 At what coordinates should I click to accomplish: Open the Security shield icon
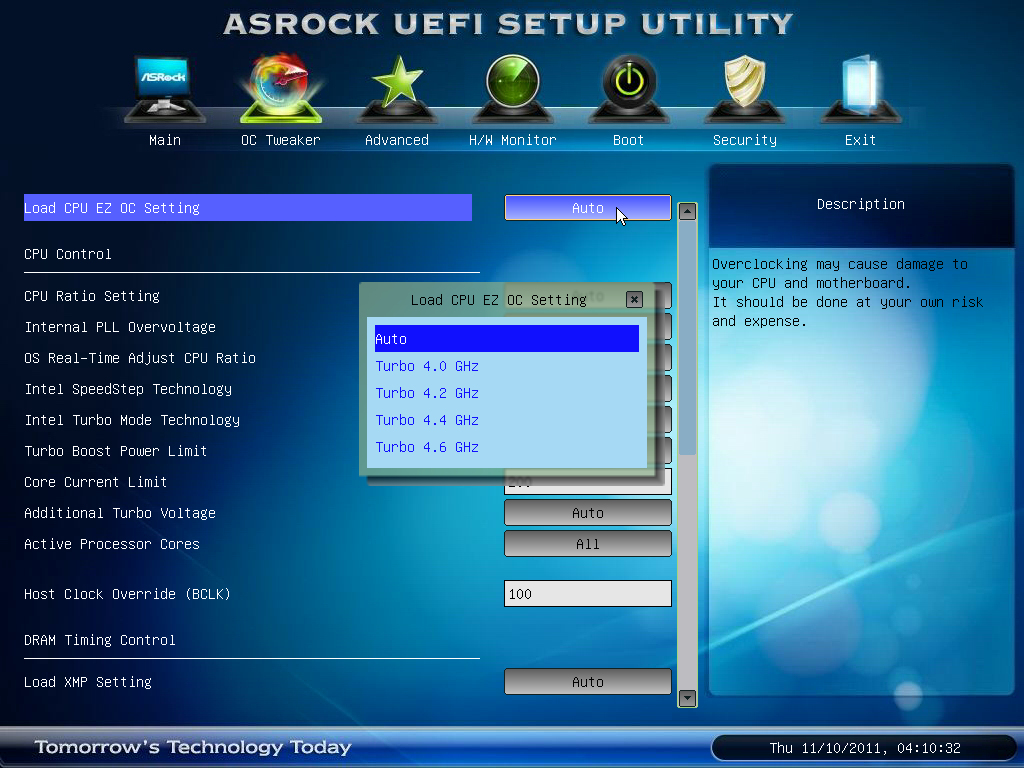point(744,89)
